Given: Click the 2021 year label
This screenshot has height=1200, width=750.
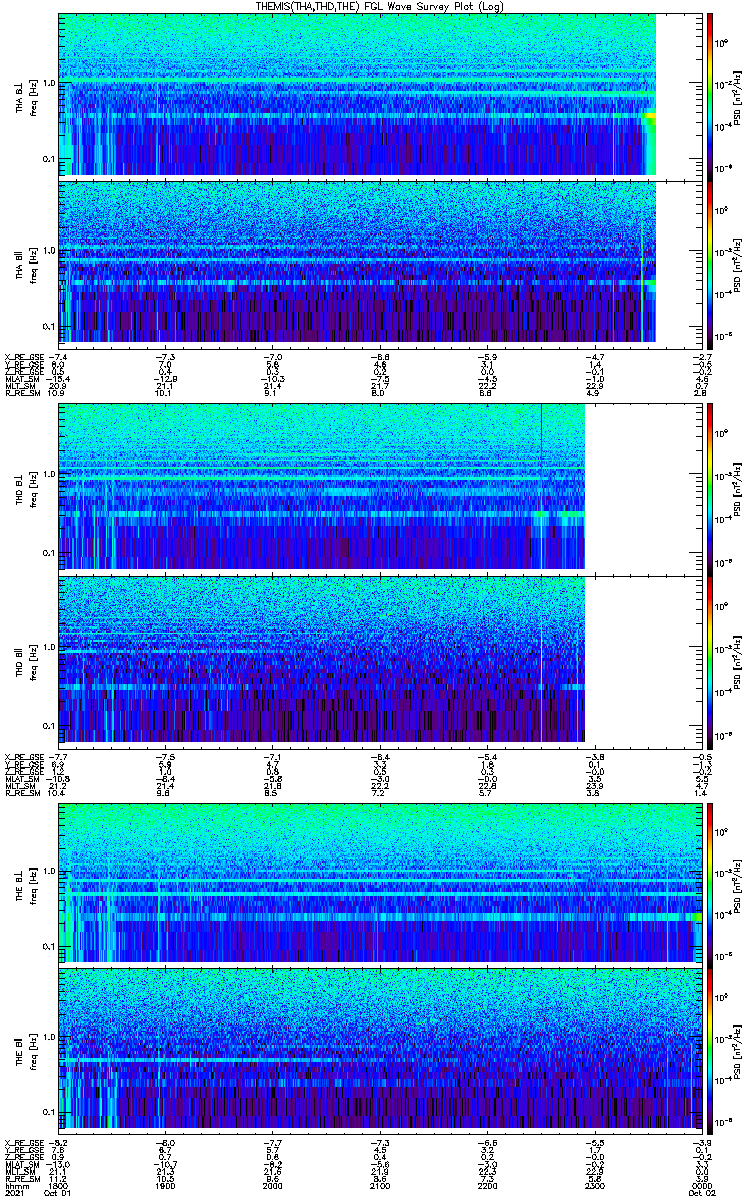Looking at the screenshot, I should [13, 1193].
